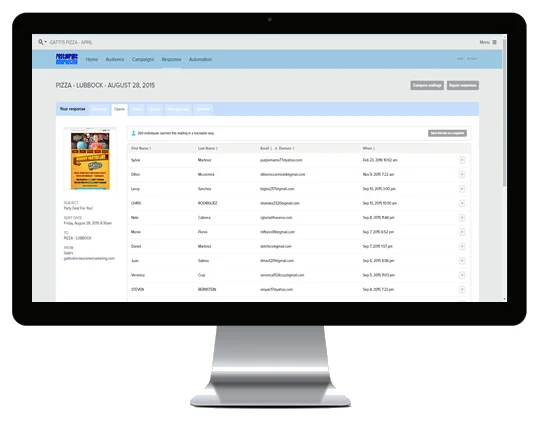Open the Home nav item
This screenshot has height=422, width=549.
92,59
